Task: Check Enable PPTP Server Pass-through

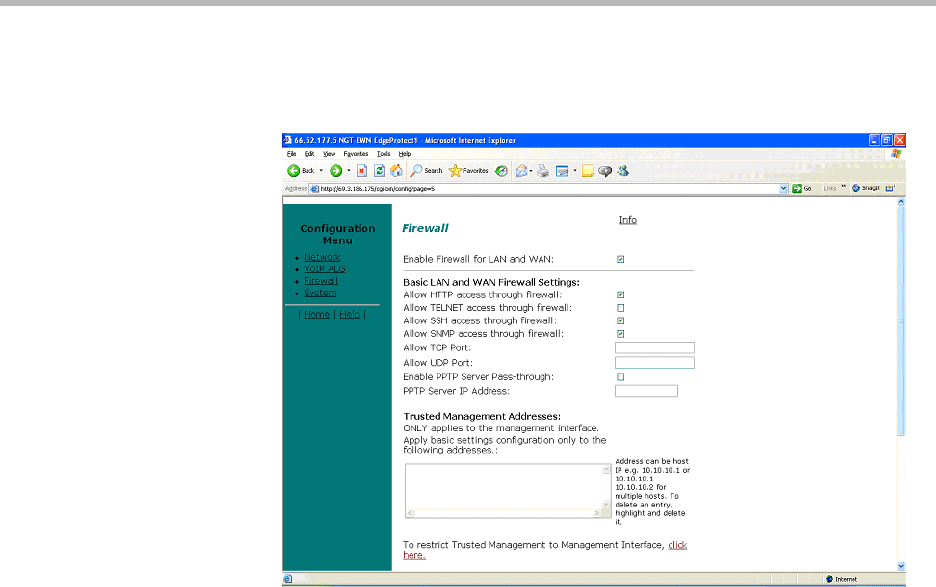Action: 621,377
